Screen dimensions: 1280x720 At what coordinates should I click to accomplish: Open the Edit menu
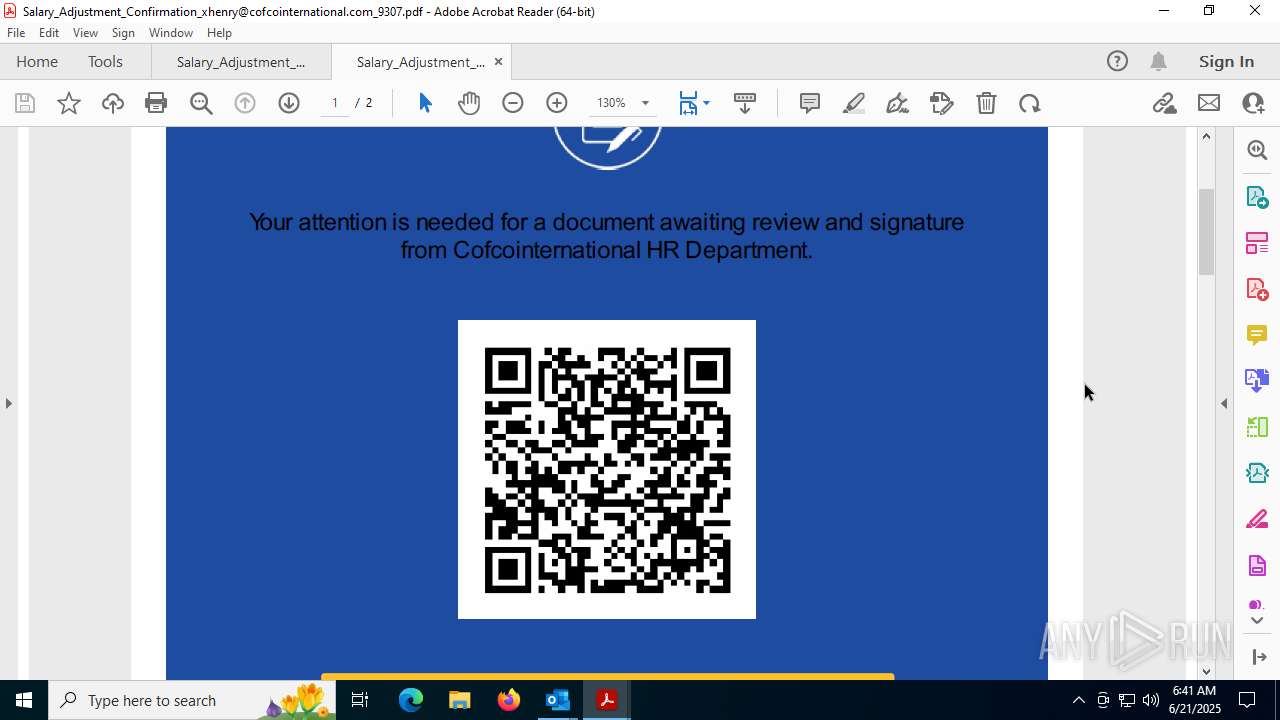49,33
